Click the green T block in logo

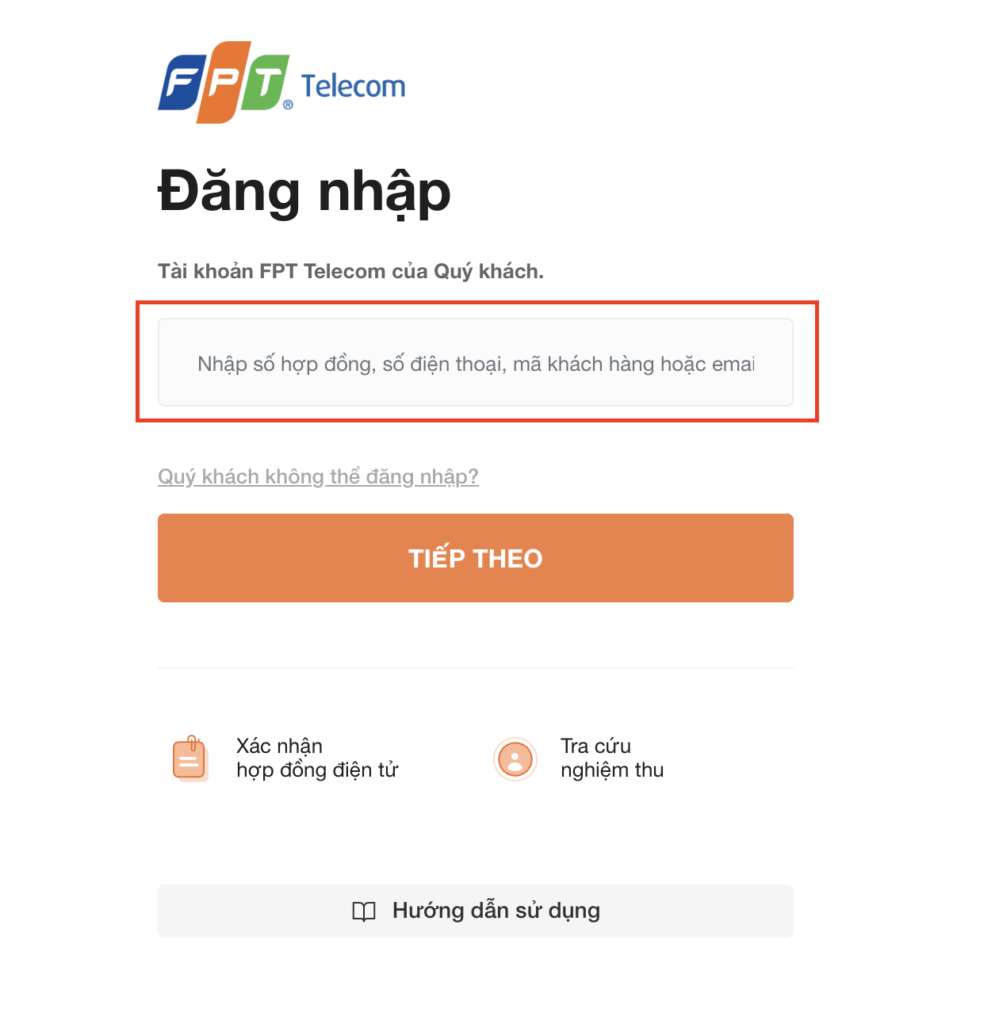[x=265, y=83]
